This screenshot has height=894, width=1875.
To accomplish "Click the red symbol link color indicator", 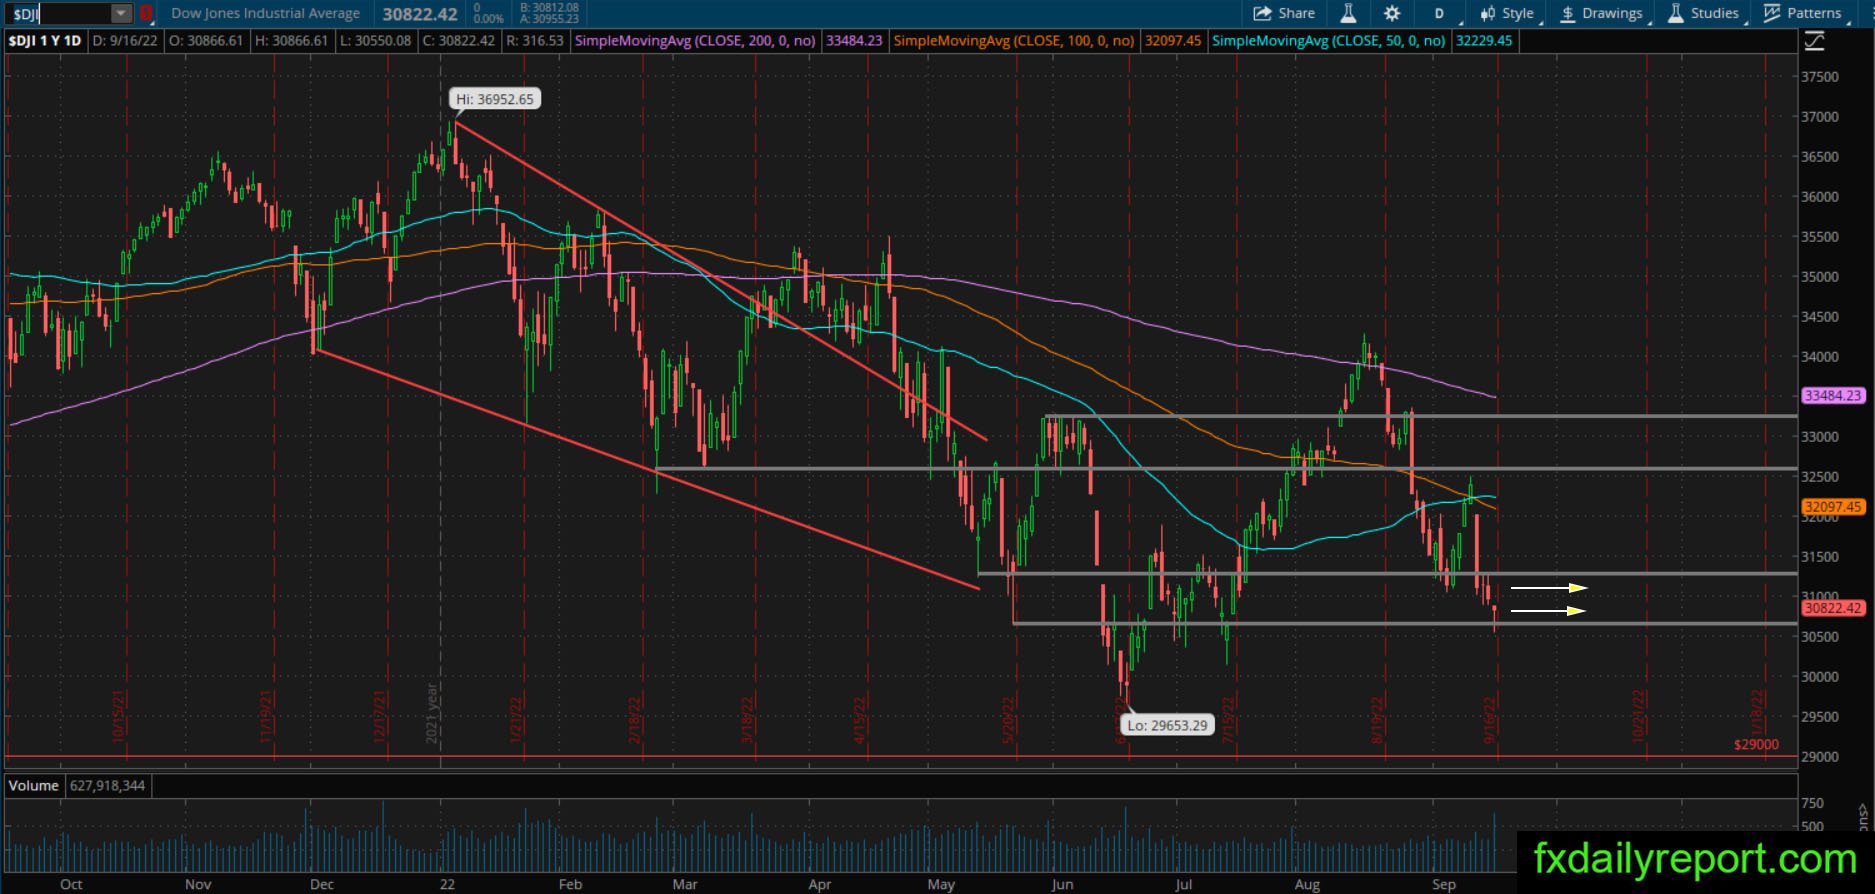I will (x=146, y=14).
